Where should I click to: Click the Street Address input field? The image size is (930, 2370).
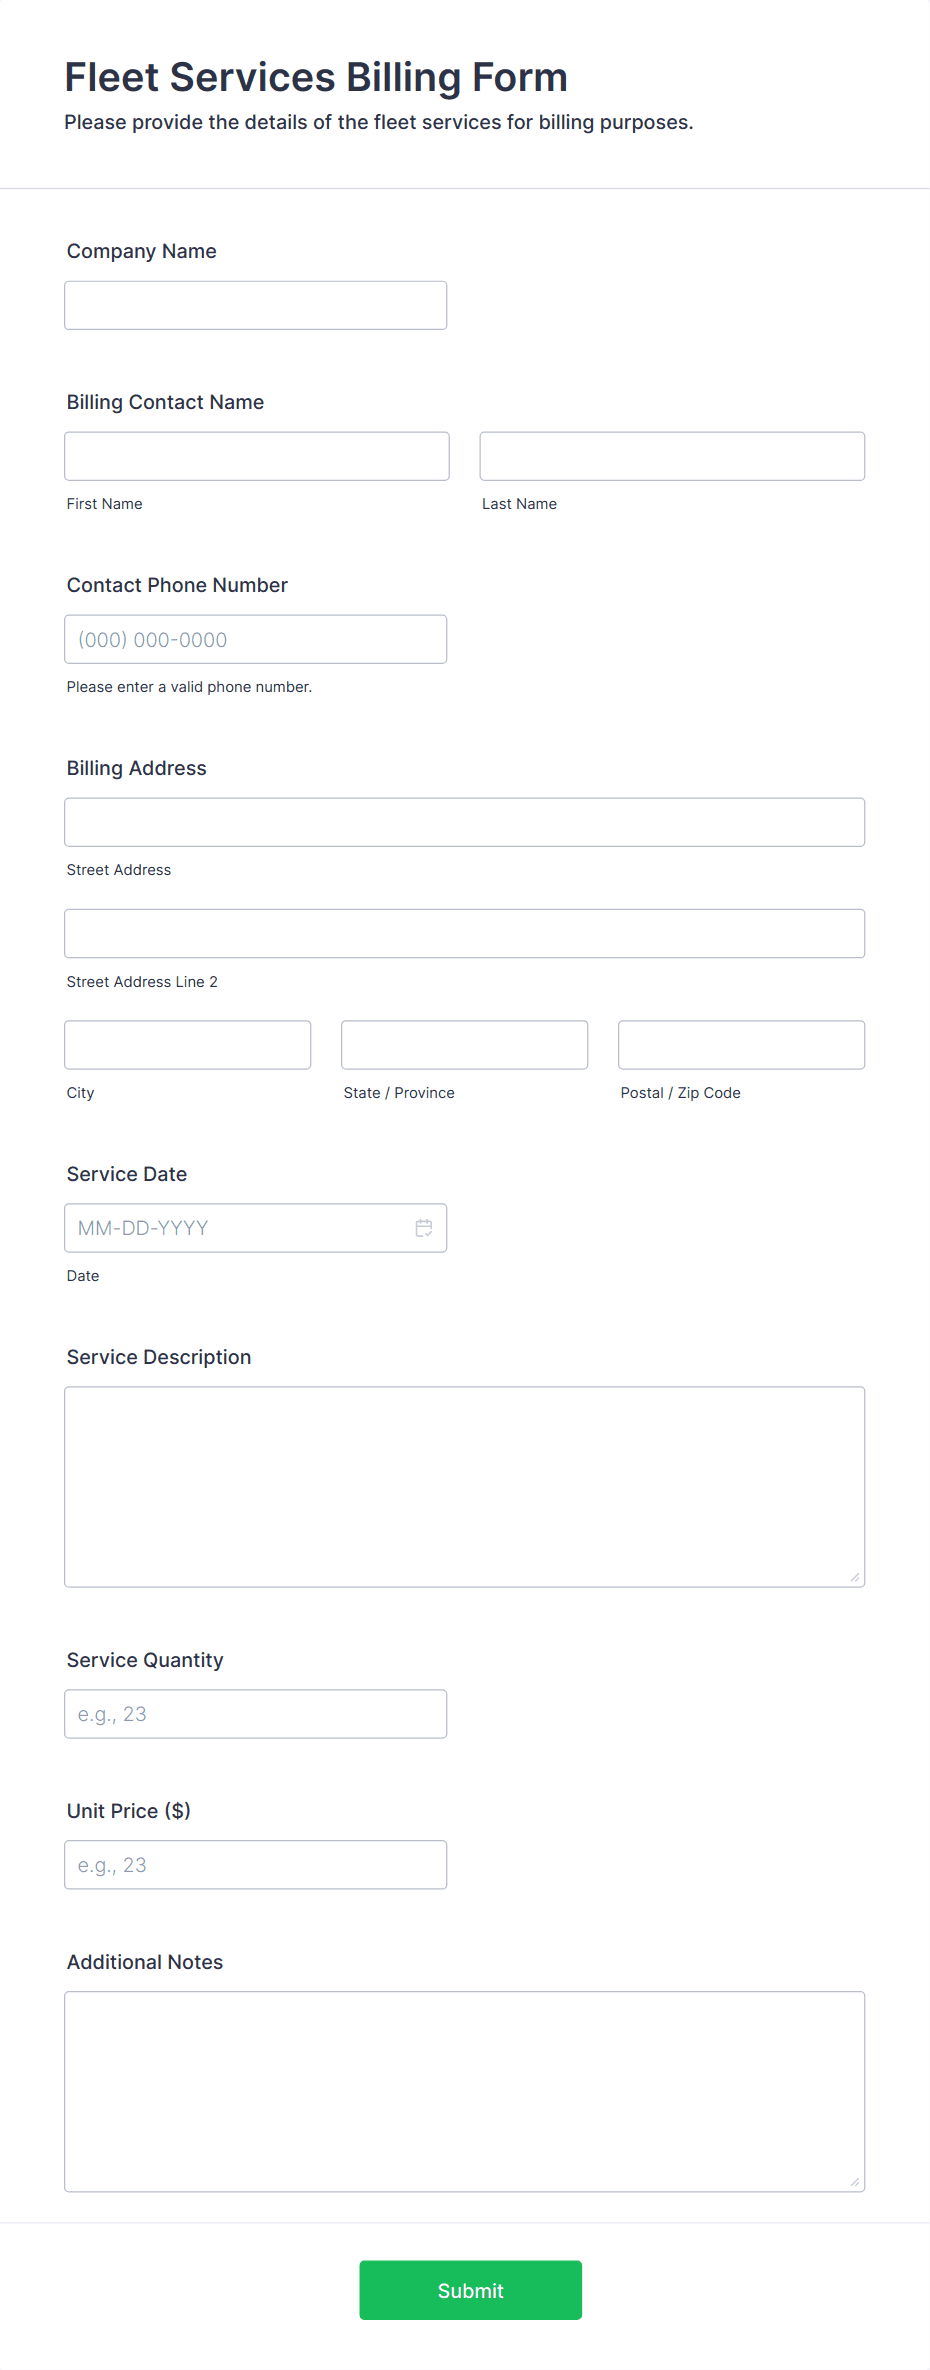[464, 821]
